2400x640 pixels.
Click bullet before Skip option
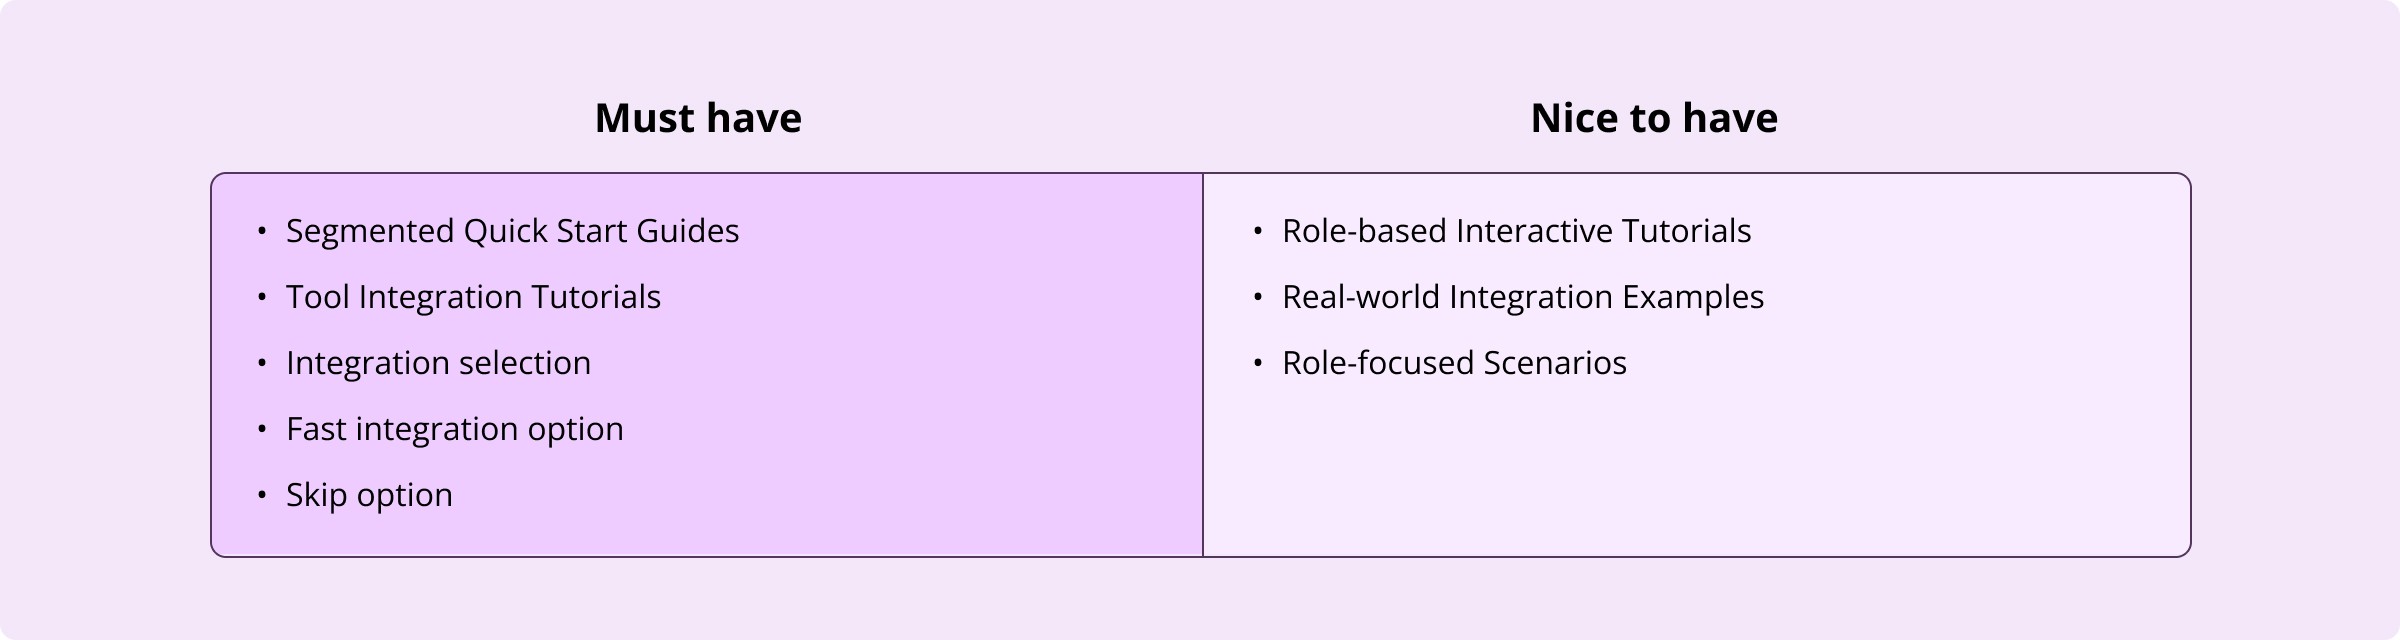point(262,495)
